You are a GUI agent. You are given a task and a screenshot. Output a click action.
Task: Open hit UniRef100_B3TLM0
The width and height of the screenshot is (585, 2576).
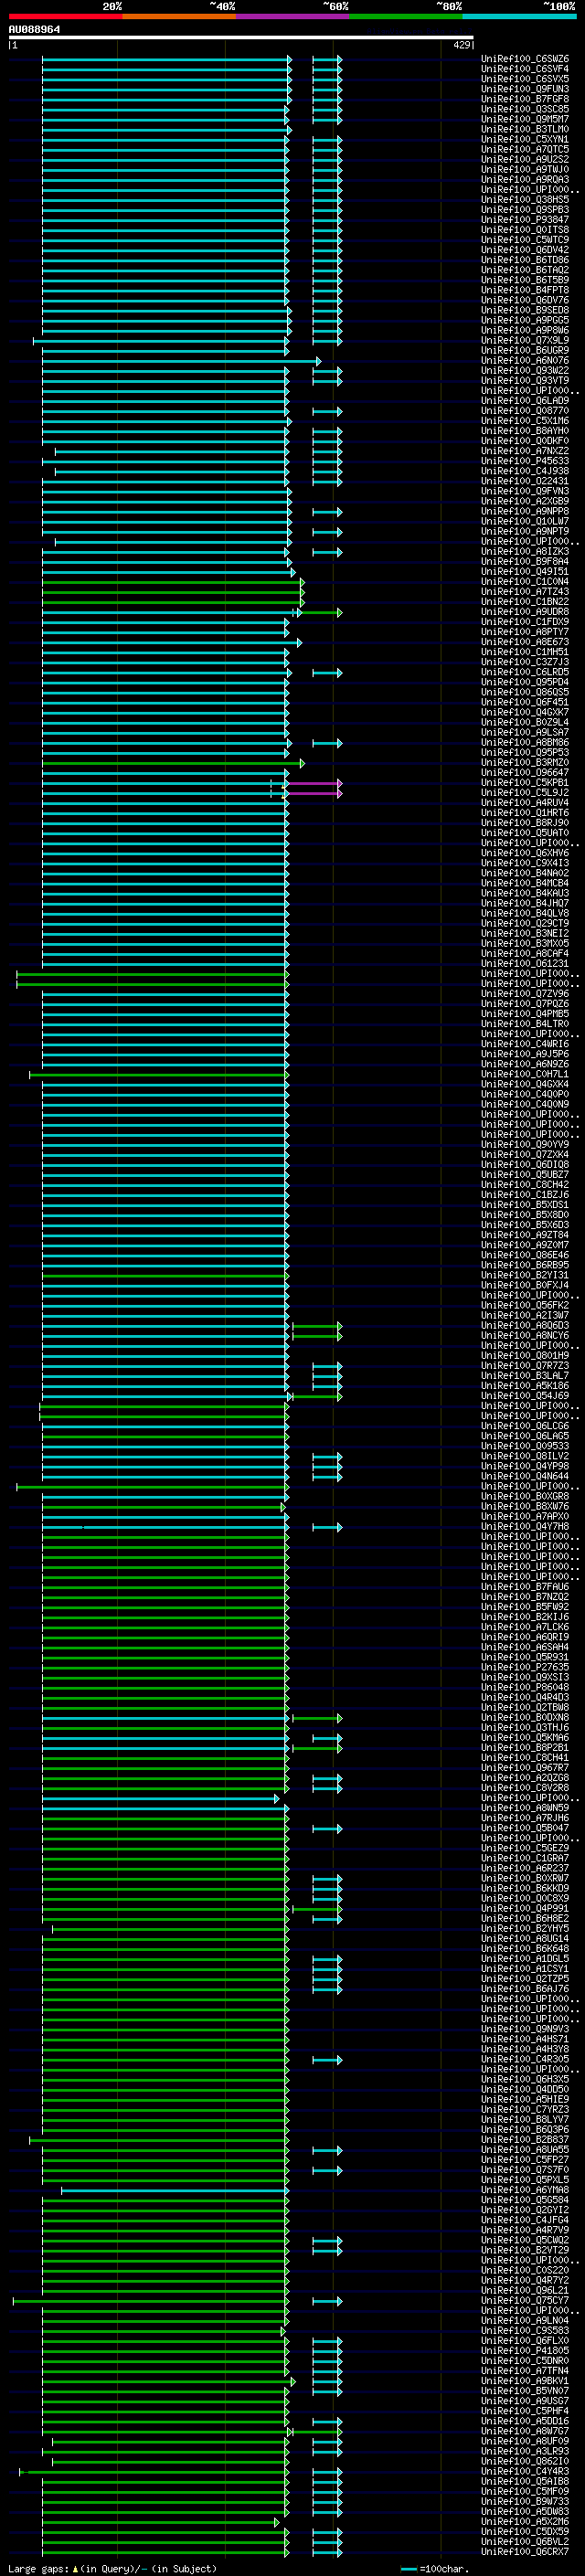[x=525, y=129]
